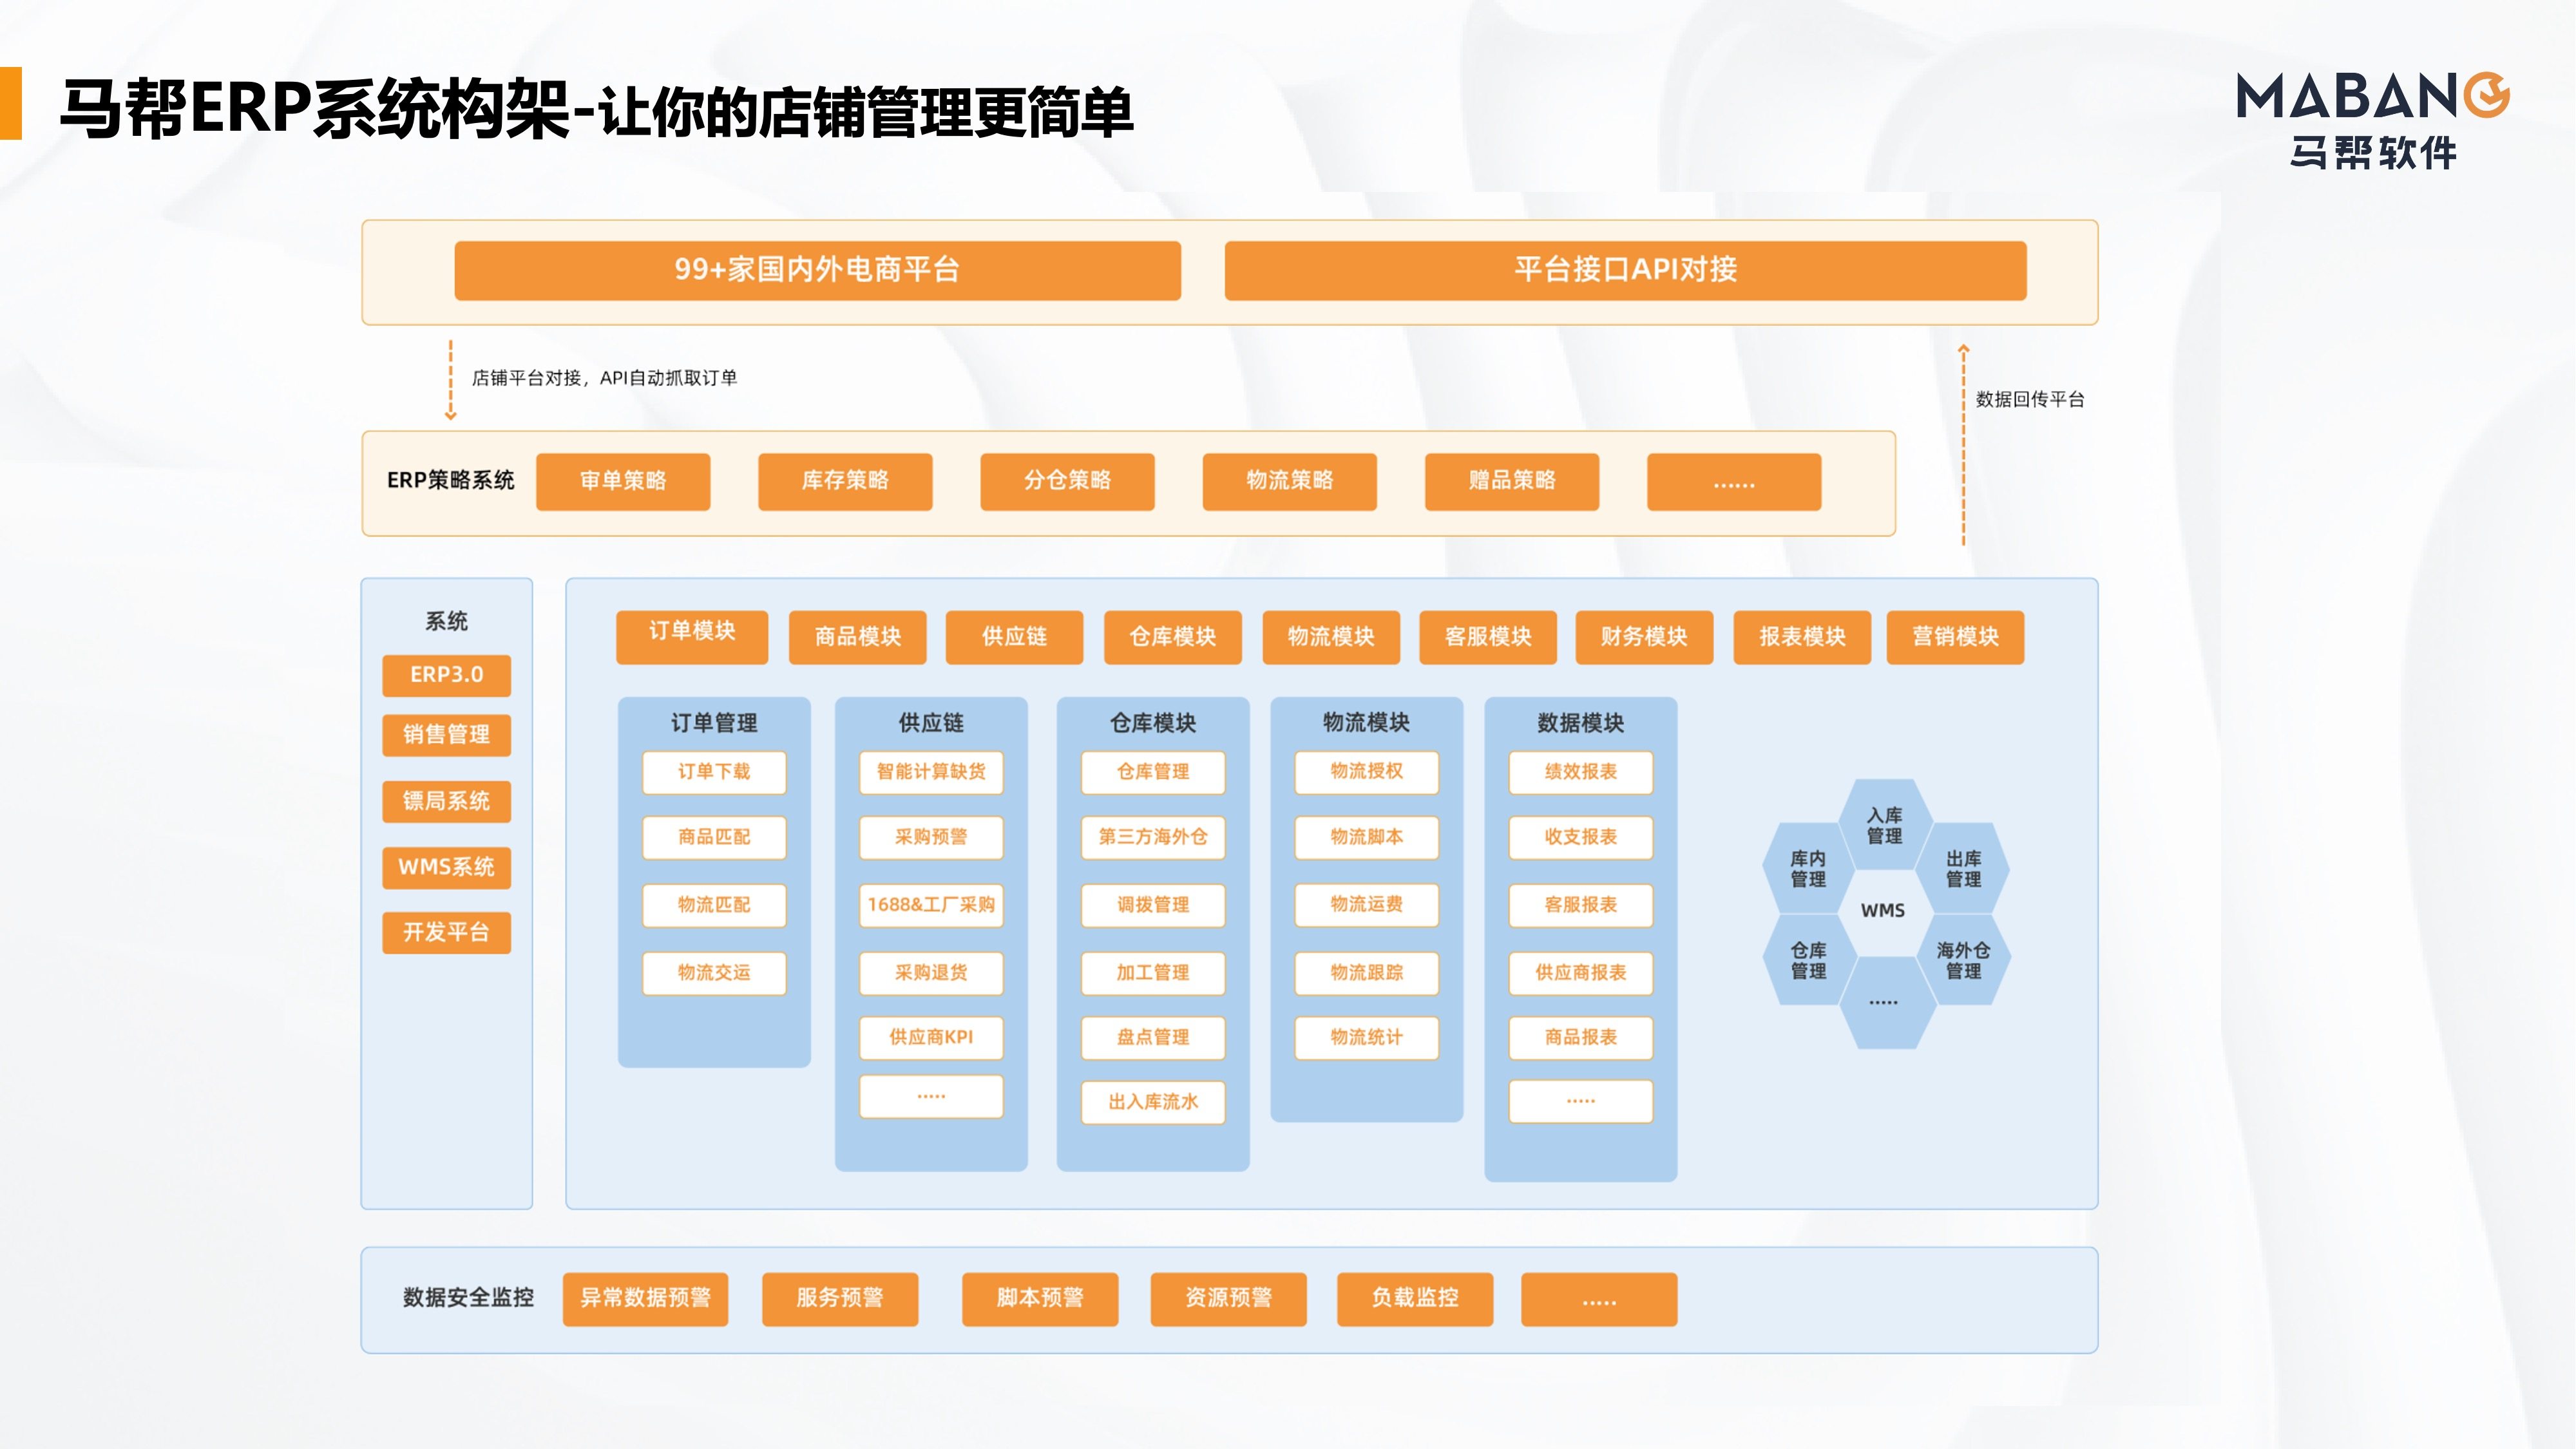2576x1449 pixels.
Task: Click the 商品报表 item
Action: click(1581, 1038)
